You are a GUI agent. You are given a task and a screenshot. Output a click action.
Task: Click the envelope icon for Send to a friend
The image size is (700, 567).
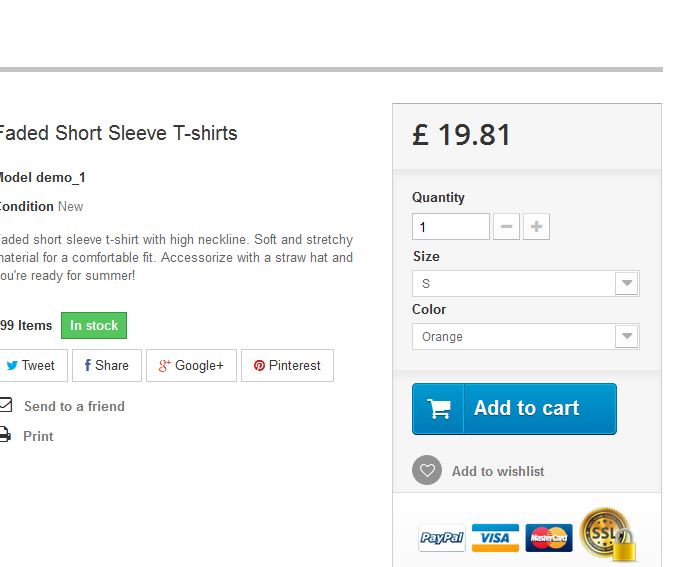point(5,405)
